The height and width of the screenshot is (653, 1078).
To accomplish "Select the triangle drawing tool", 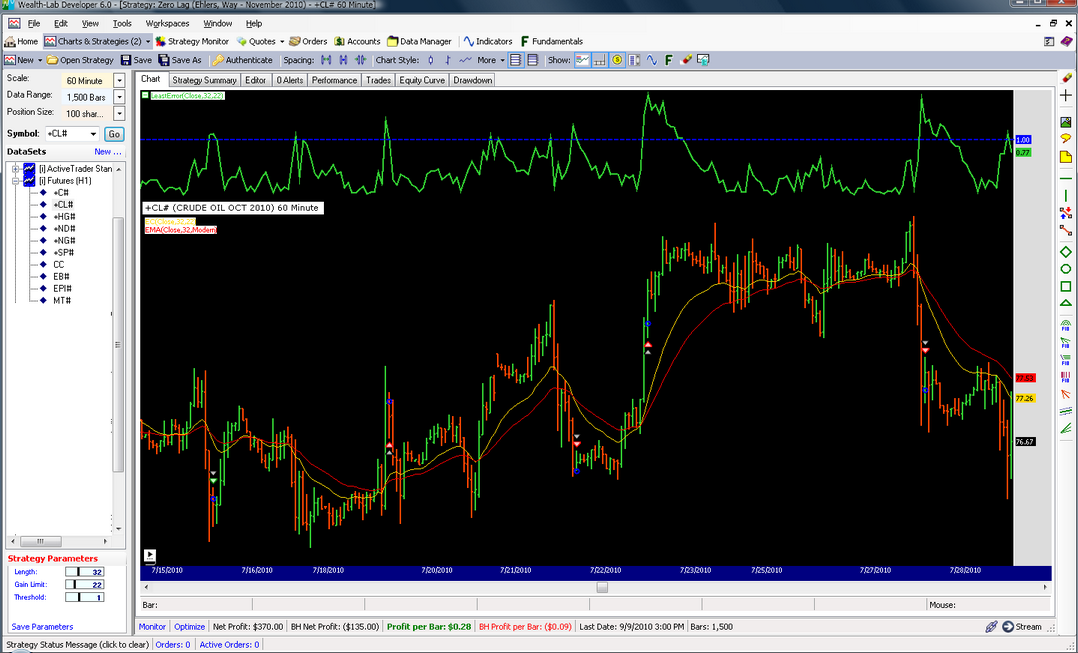I will pyautogui.click(x=1066, y=304).
